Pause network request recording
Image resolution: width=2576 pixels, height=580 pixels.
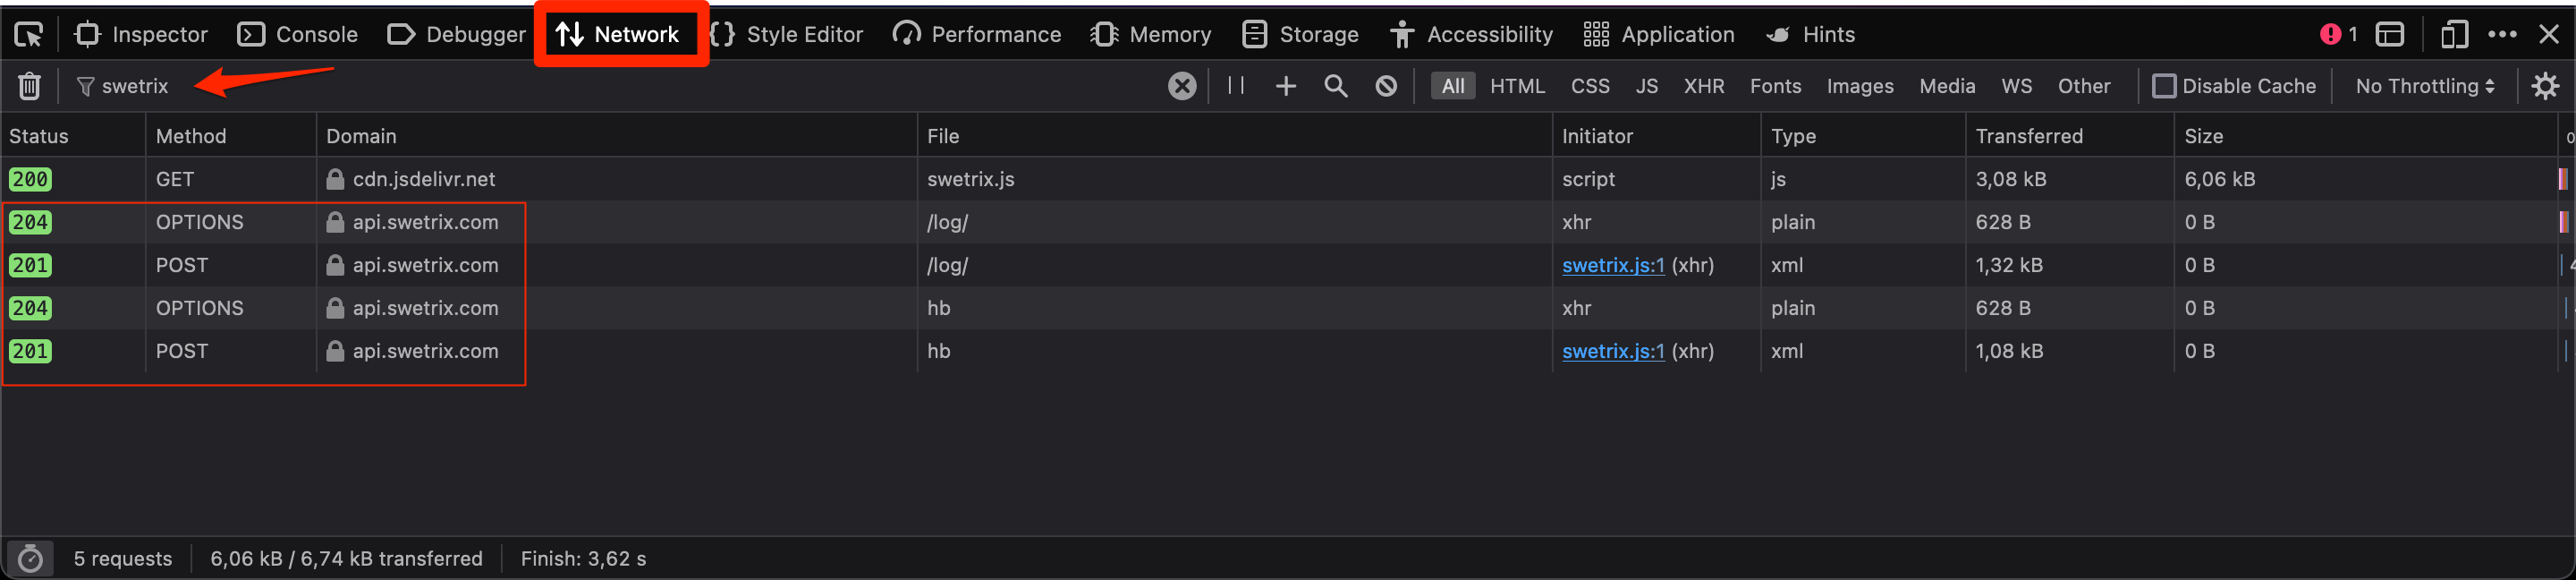1235,87
